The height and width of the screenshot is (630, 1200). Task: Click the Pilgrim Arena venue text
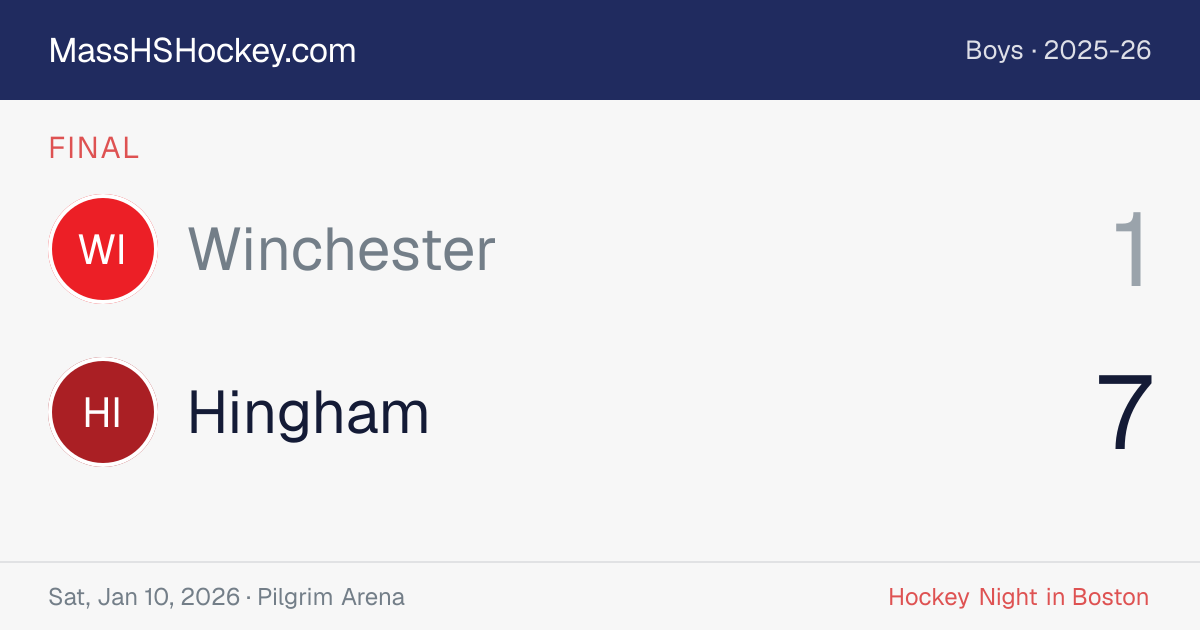pos(331,598)
